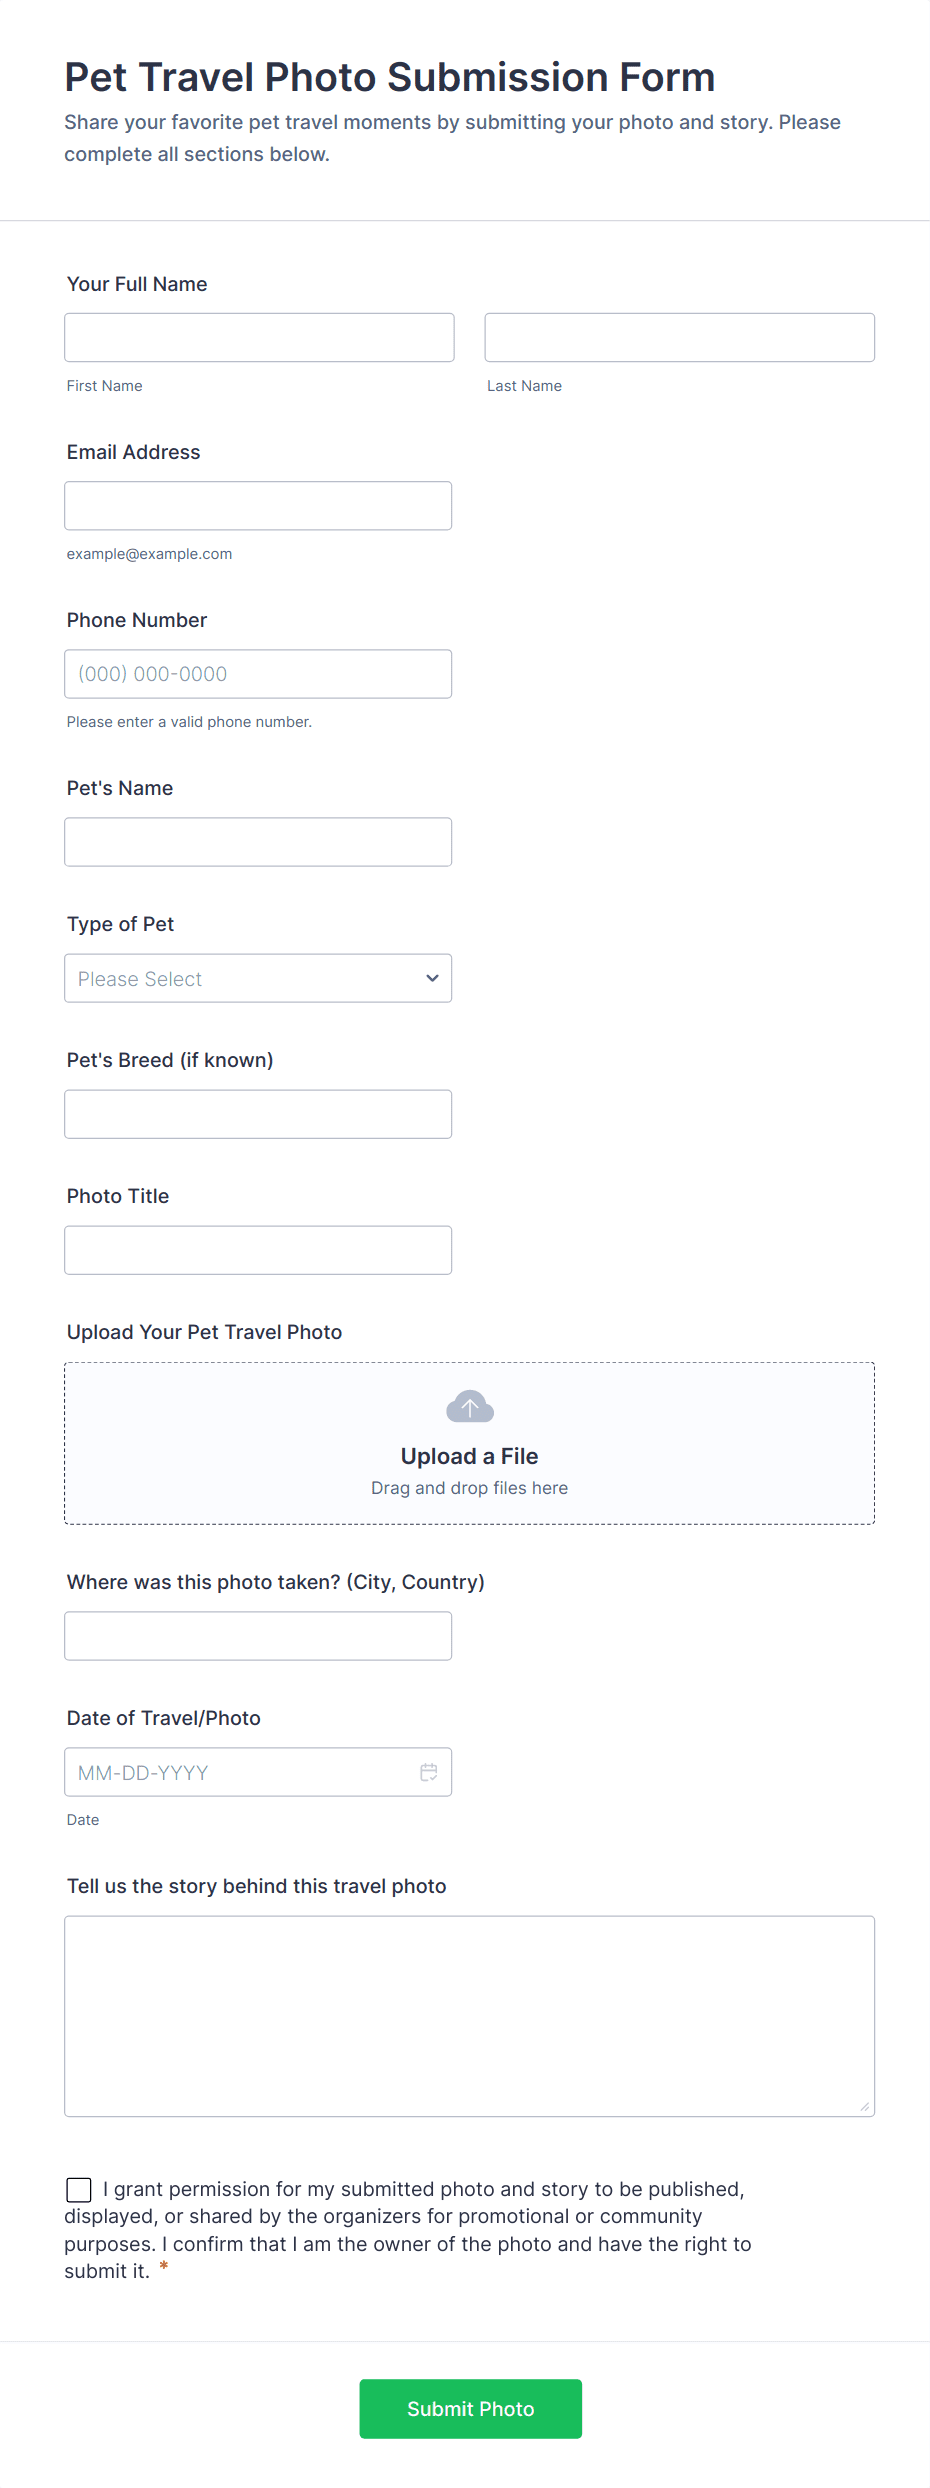
Task: Open the calendar date picker icon
Action: [x=429, y=1772]
